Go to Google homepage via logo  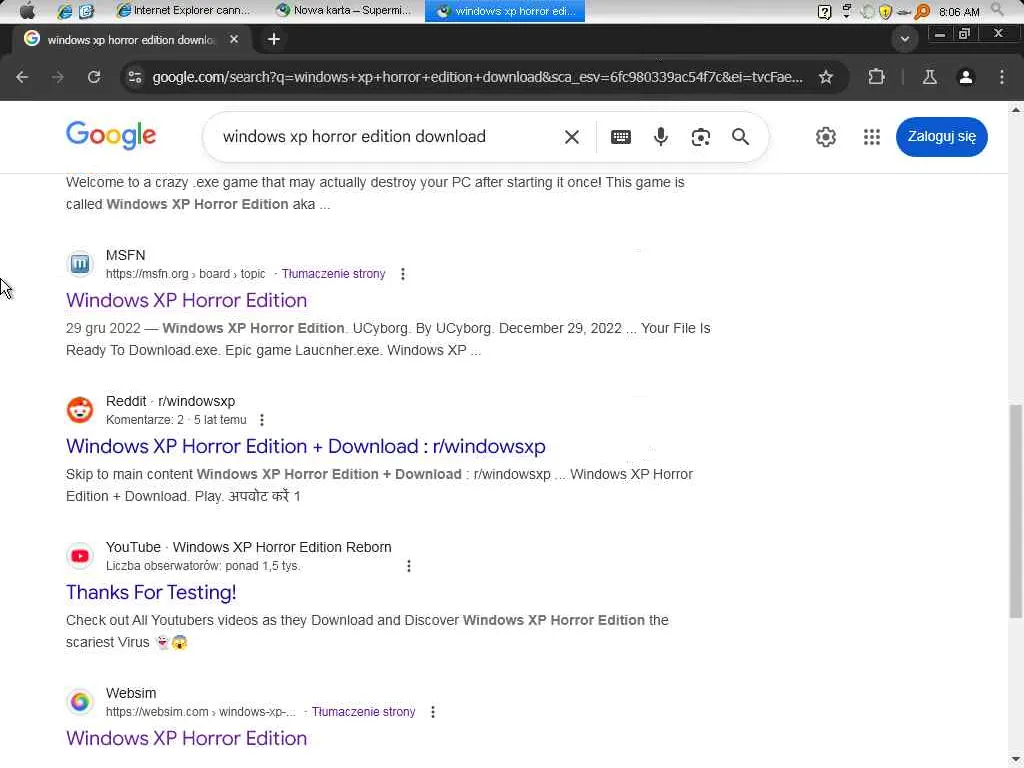click(x=111, y=135)
